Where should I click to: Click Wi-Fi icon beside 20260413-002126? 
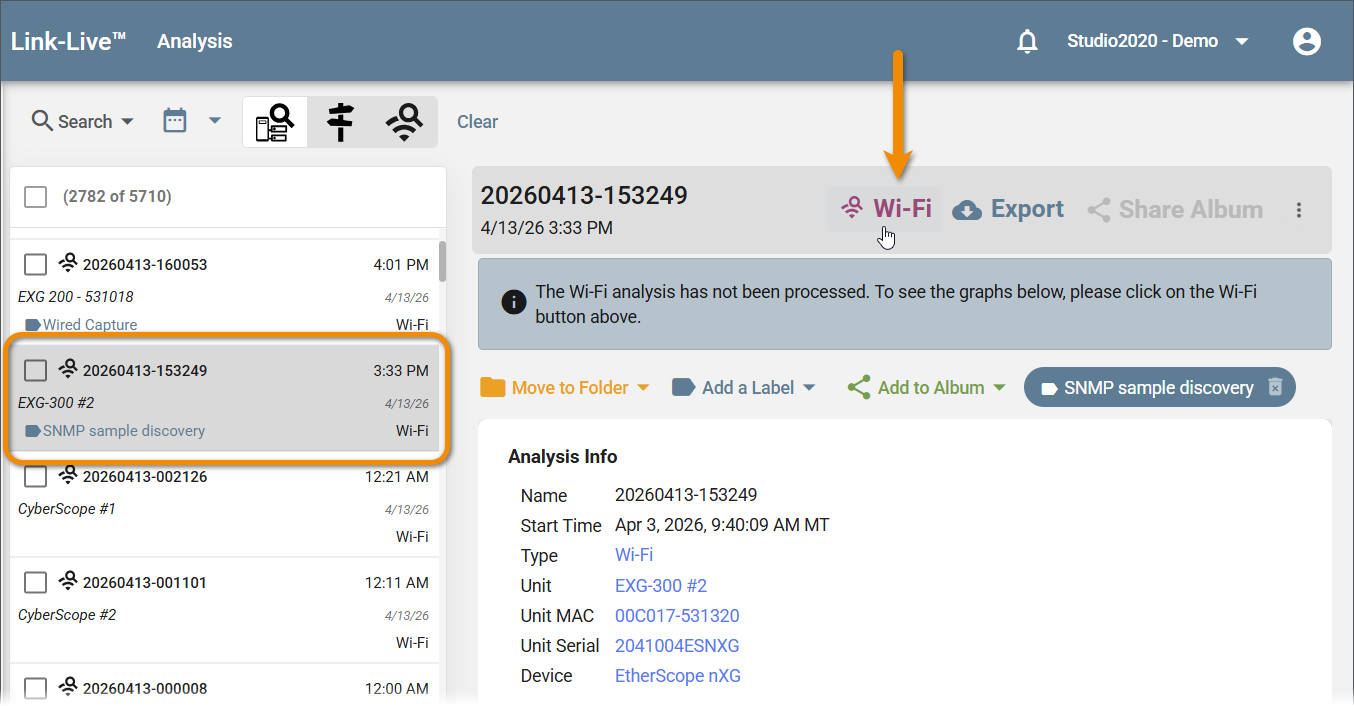coord(68,476)
